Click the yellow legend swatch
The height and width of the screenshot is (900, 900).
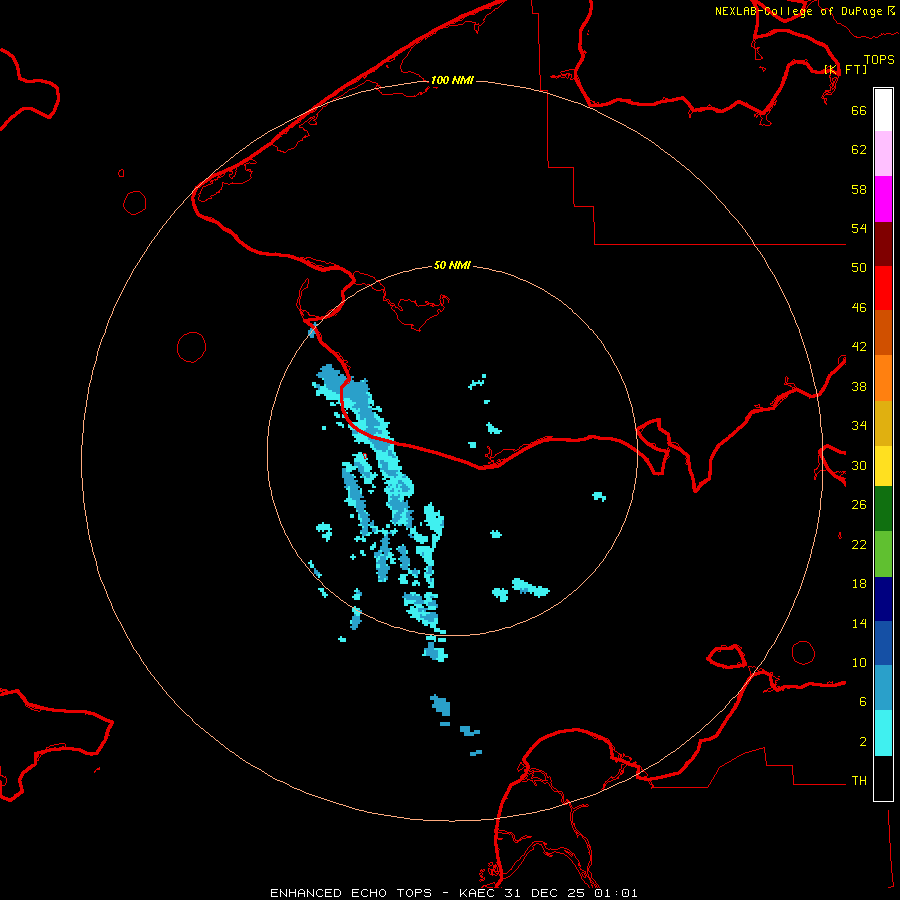click(883, 466)
